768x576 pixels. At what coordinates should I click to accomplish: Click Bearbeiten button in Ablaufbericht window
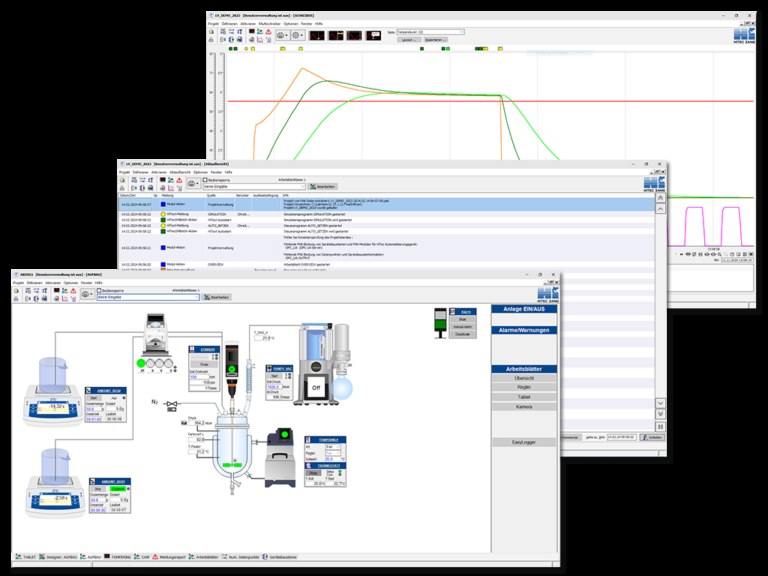323,187
